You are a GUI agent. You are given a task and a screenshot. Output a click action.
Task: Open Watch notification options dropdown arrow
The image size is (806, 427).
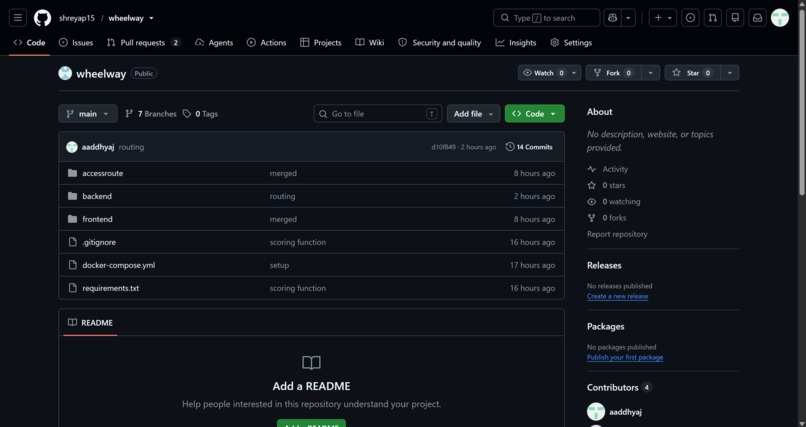[x=574, y=73]
